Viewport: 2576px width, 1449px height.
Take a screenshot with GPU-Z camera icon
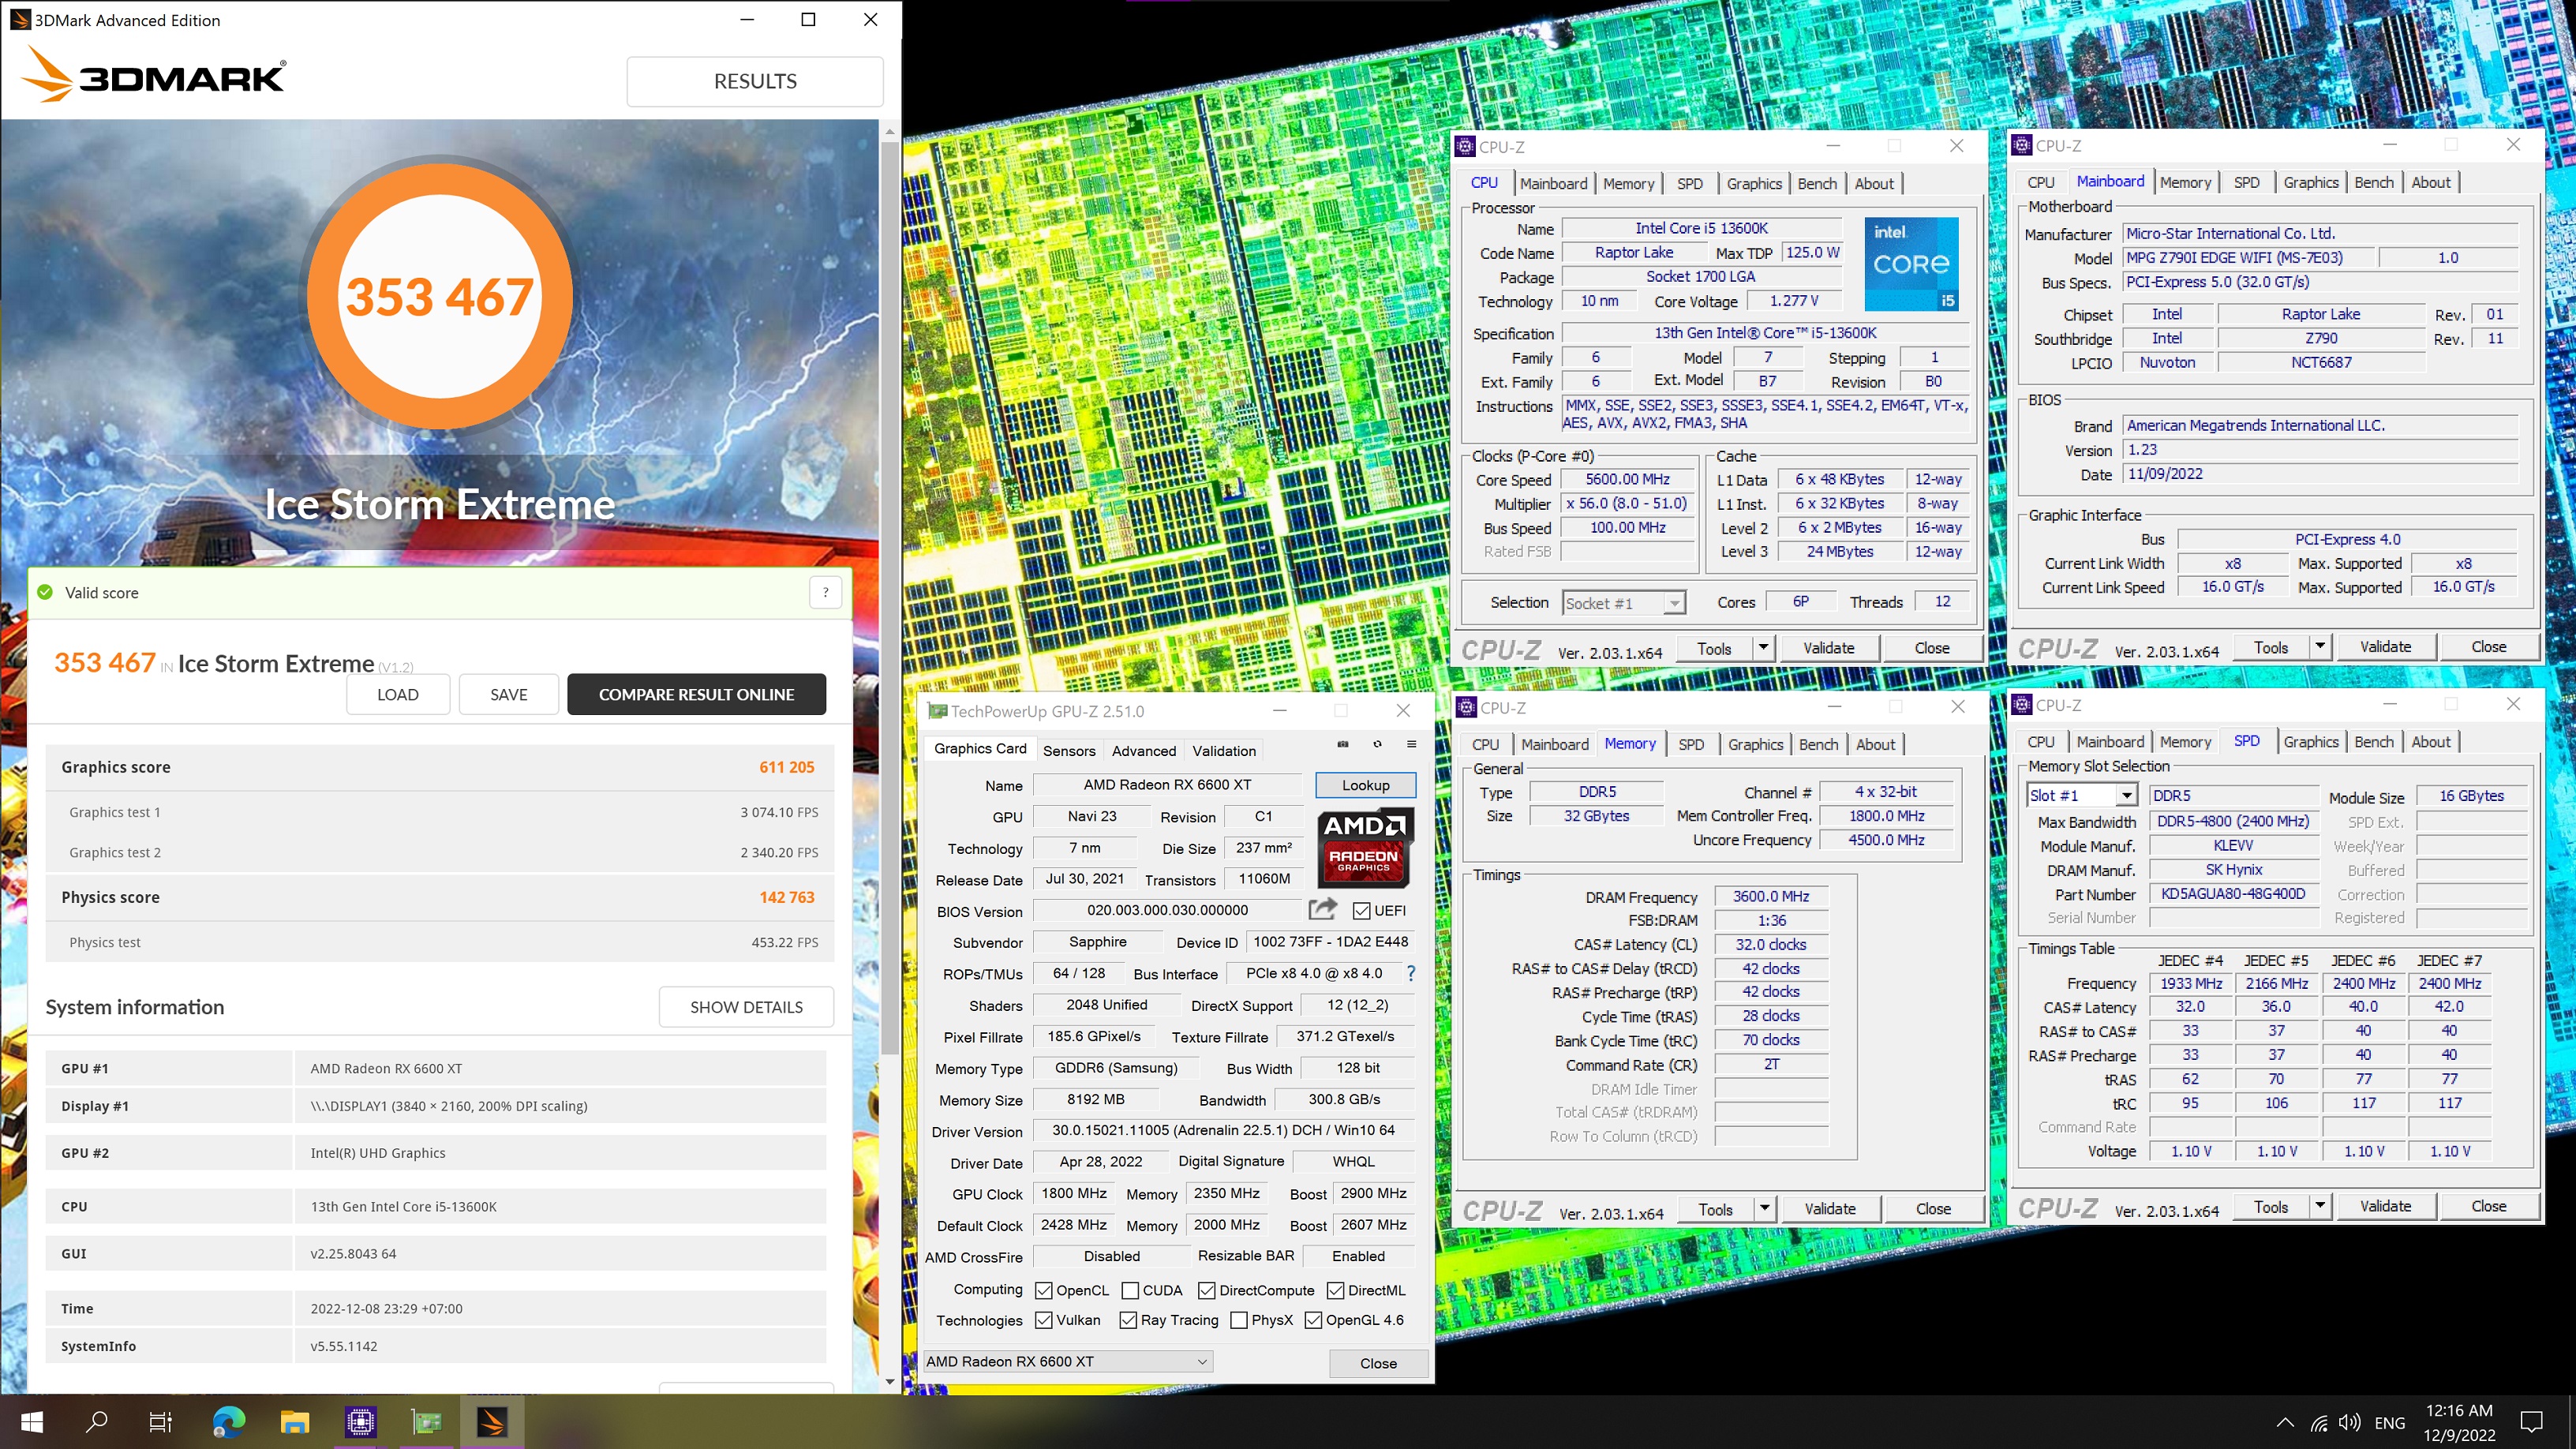[1342, 744]
